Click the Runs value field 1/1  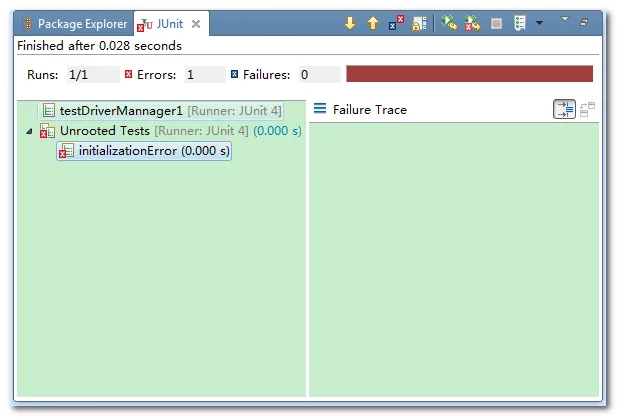[x=93, y=74]
